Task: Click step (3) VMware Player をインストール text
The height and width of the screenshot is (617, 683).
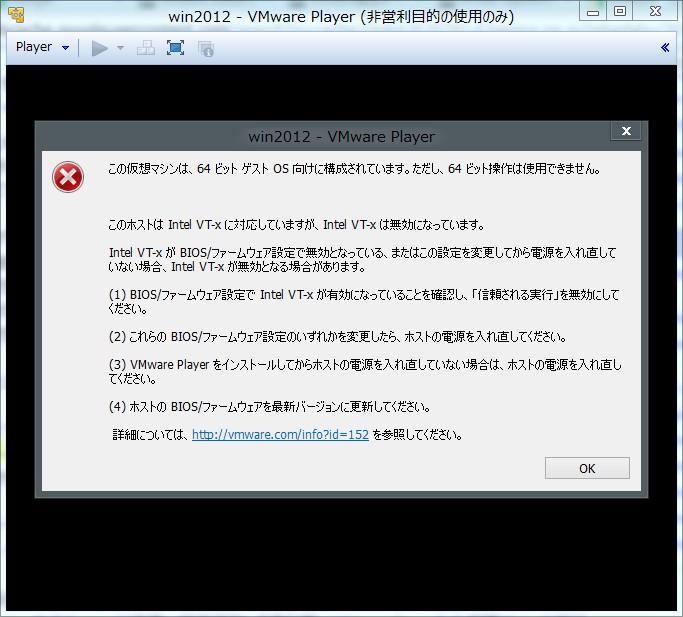Action: (x=365, y=372)
